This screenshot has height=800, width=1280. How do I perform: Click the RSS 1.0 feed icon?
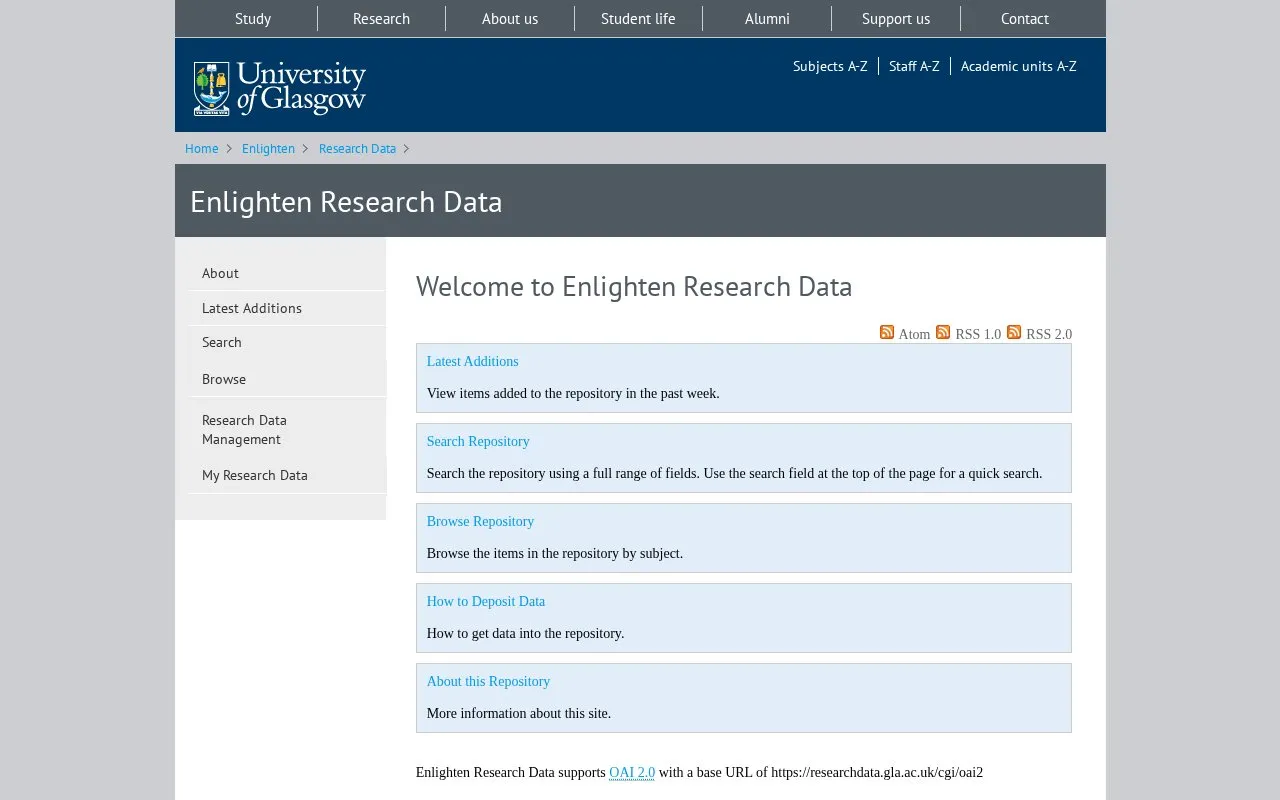click(x=943, y=332)
